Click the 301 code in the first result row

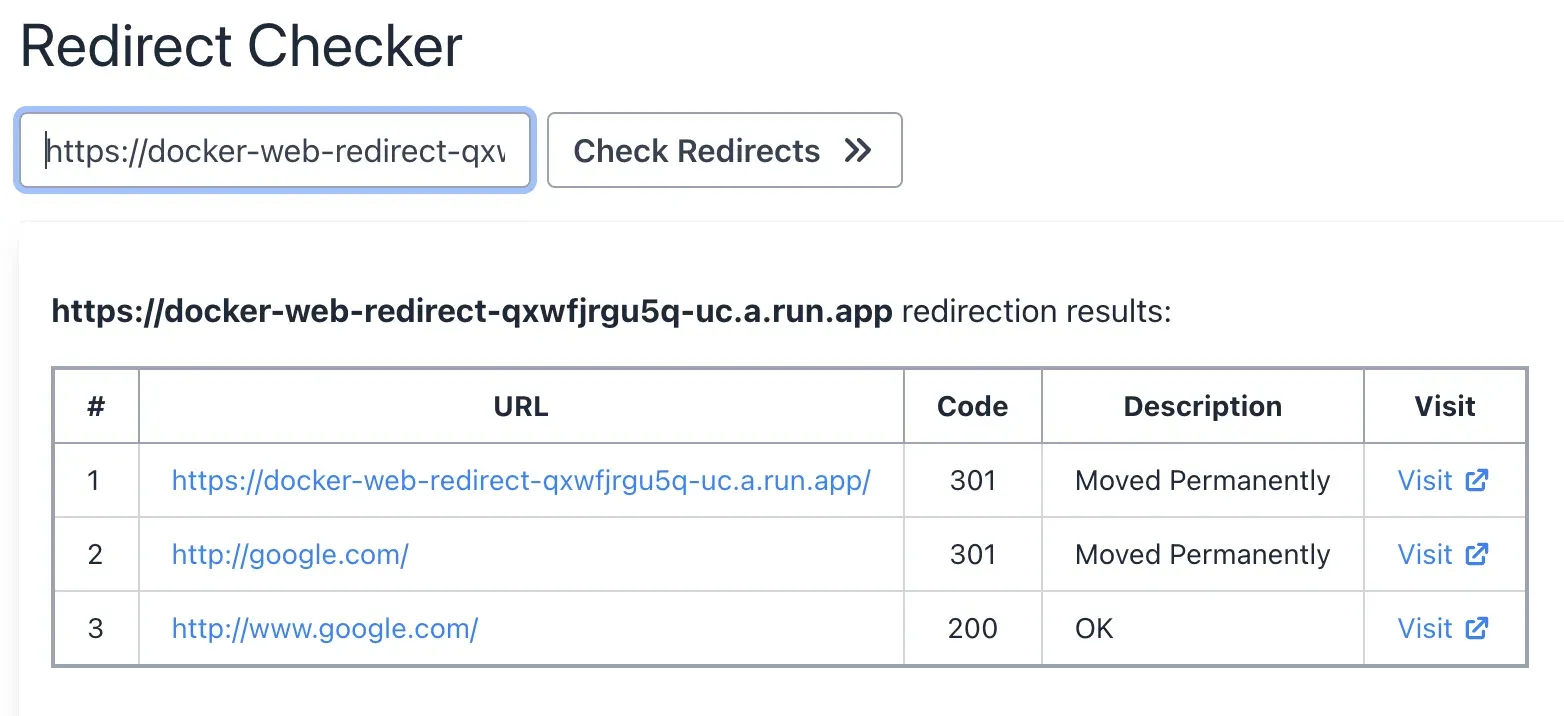click(971, 480)
